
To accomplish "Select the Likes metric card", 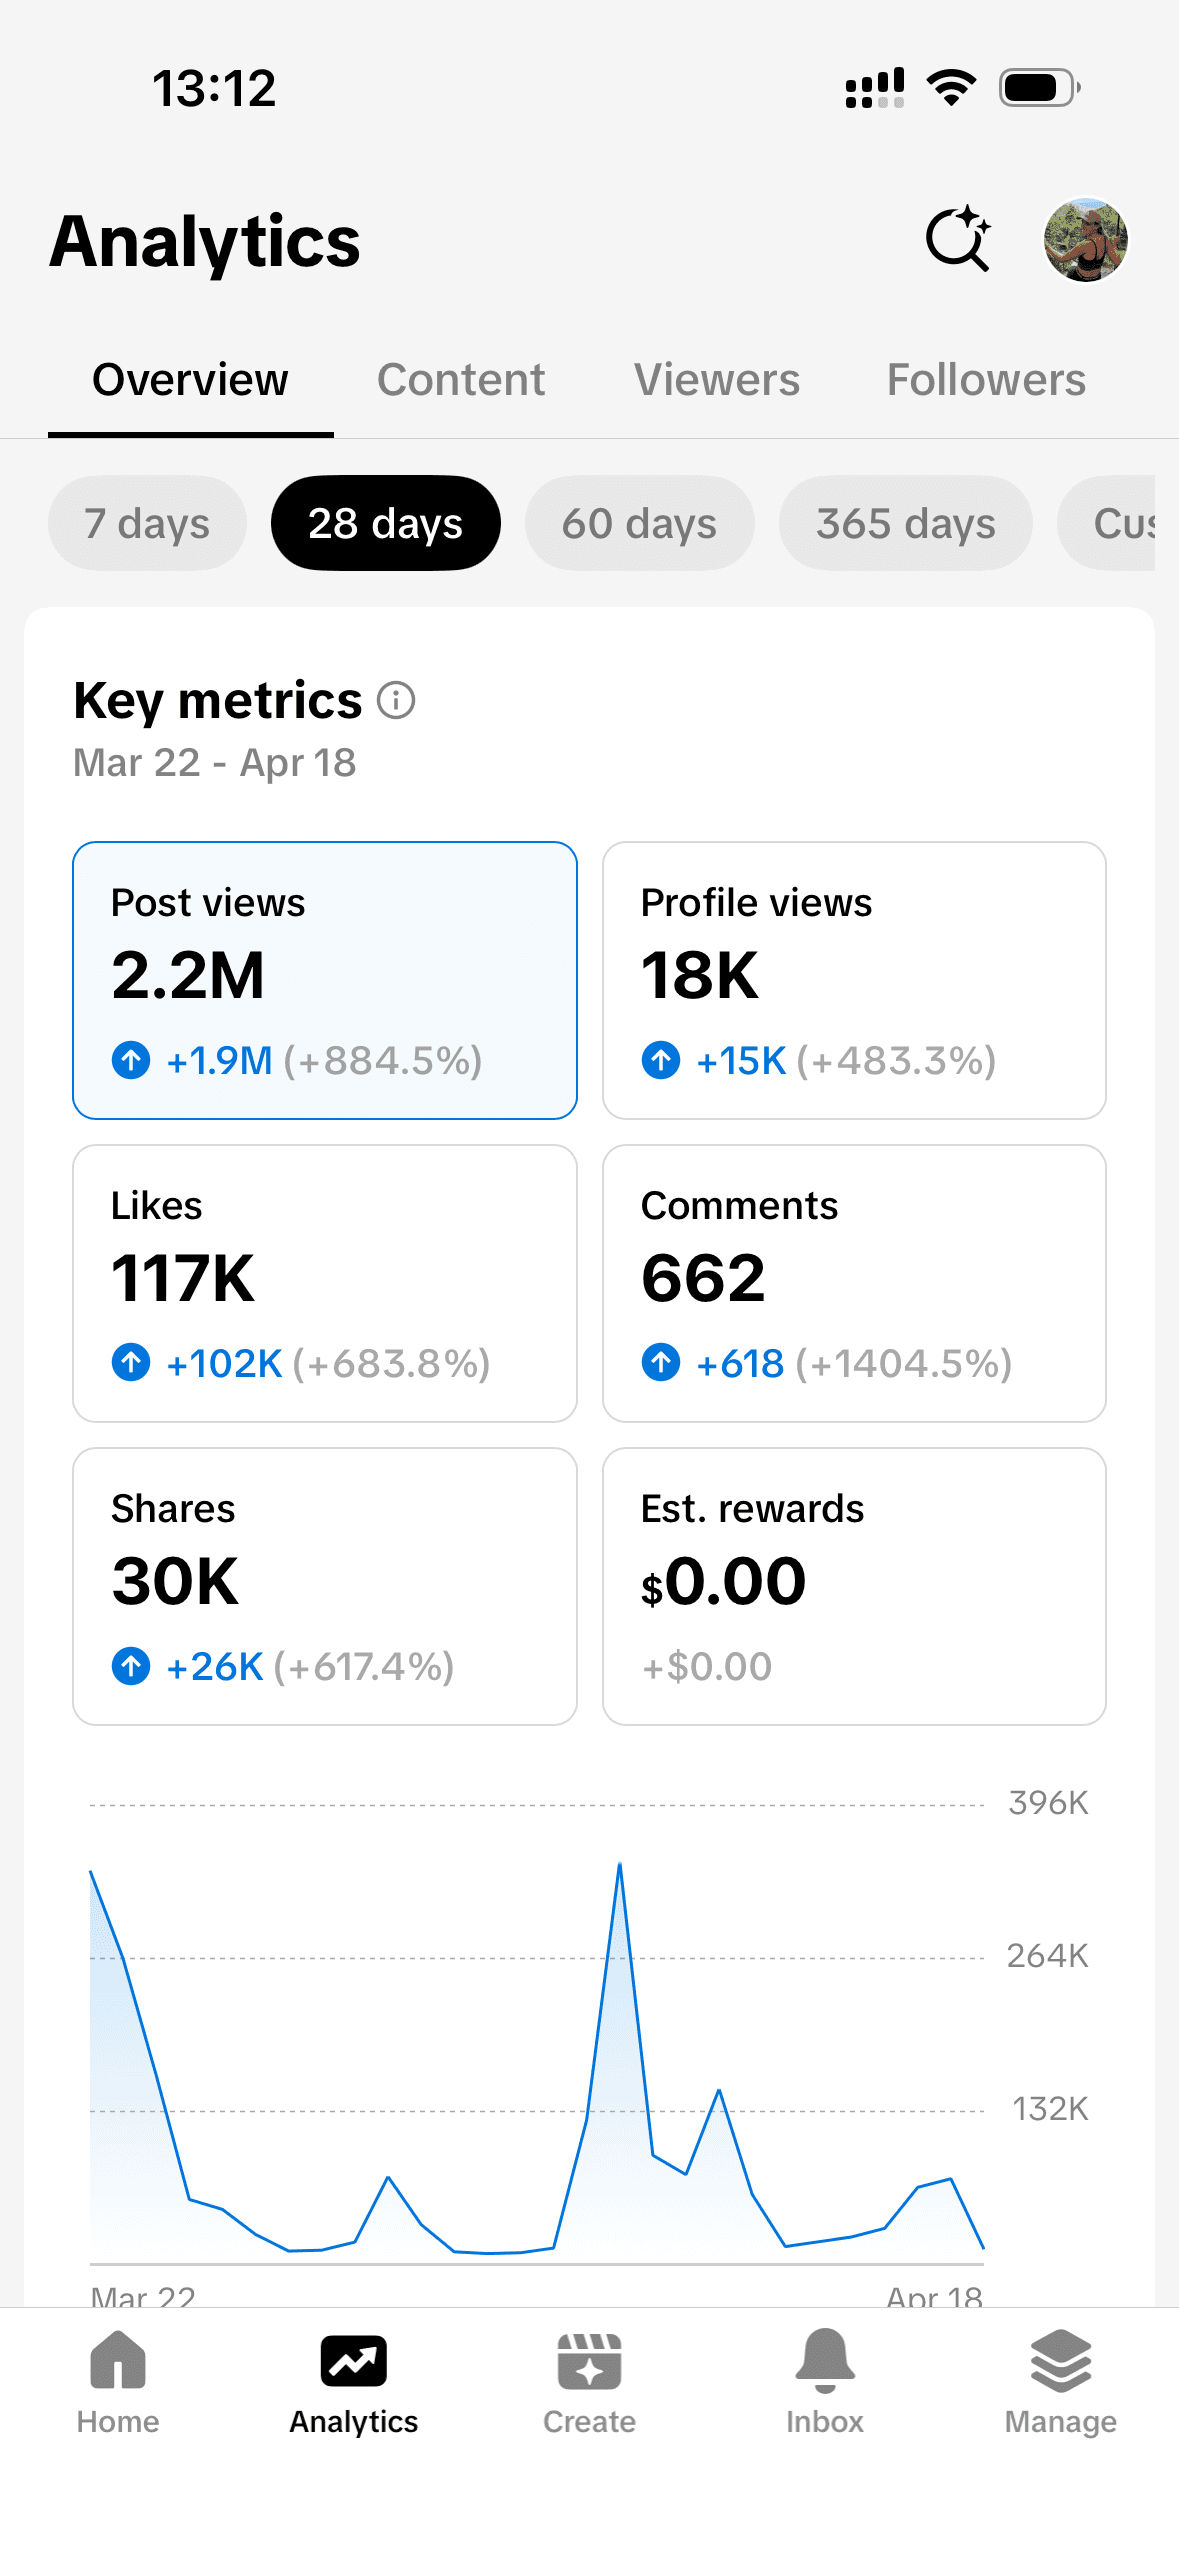I will pyautogui.click(x=325, y=1283).
